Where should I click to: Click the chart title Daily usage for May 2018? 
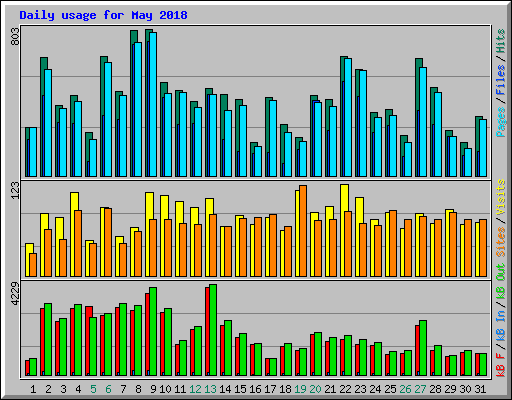click(103, 15)
